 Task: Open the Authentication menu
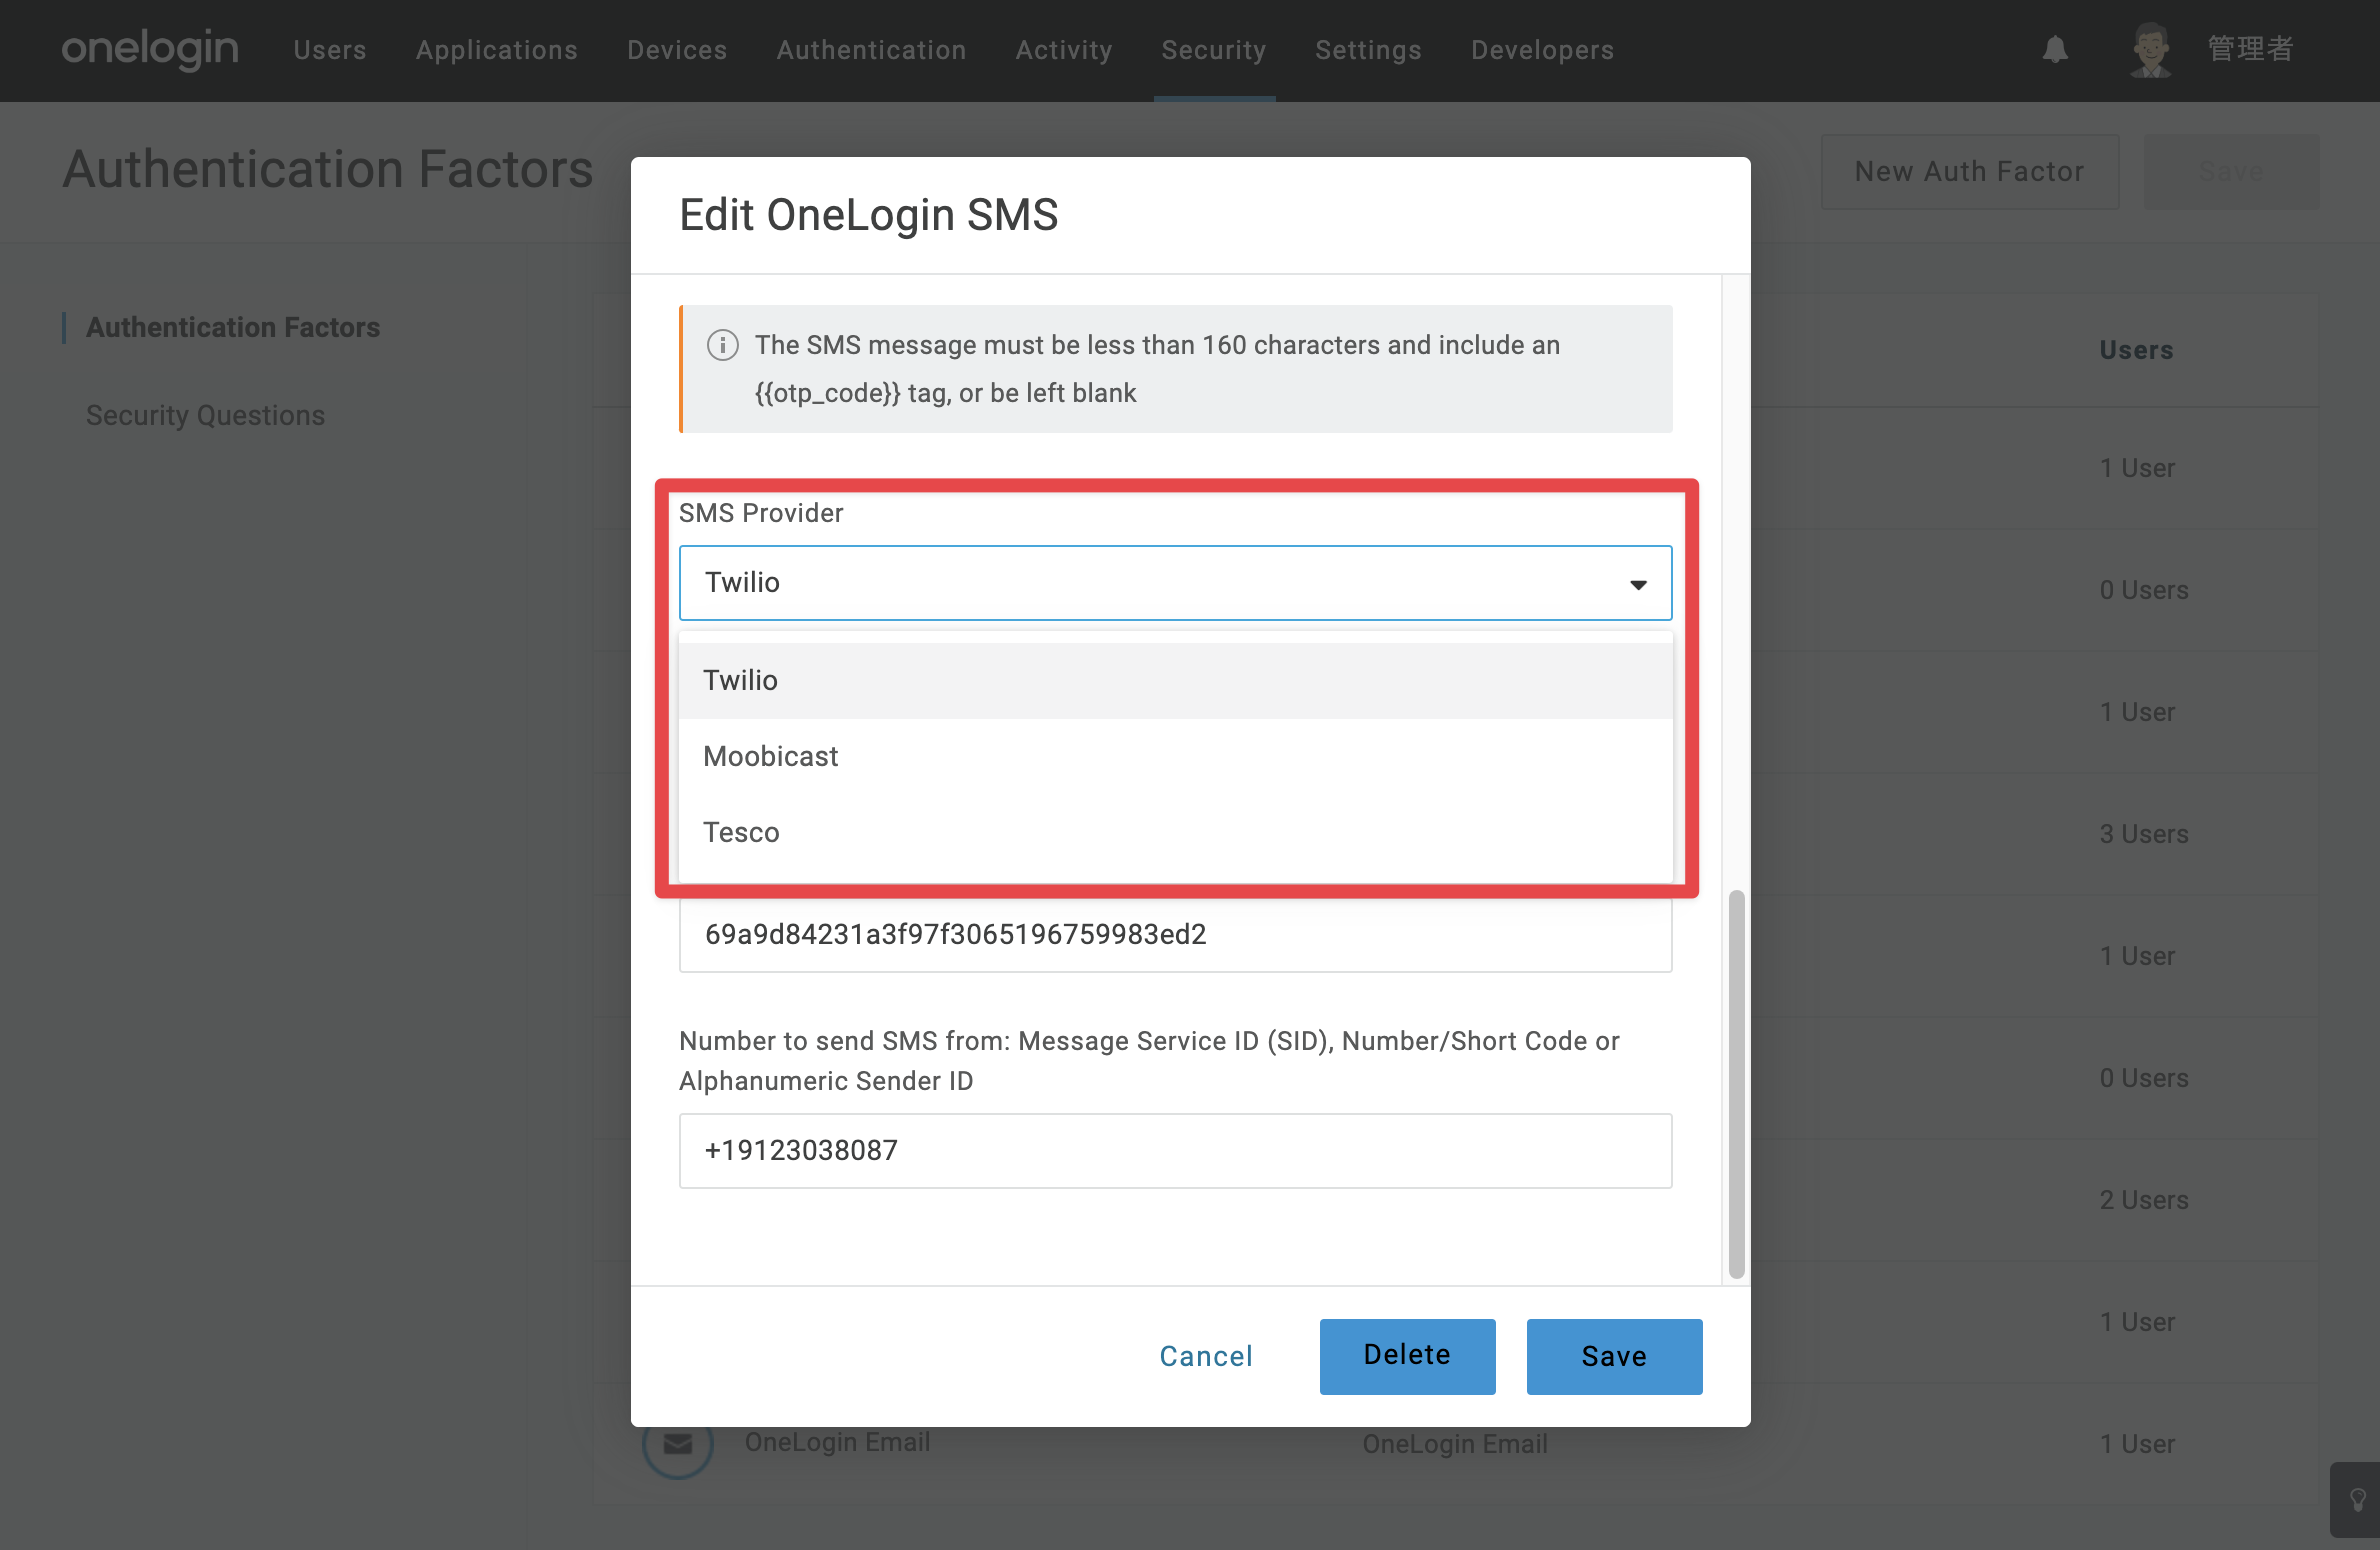tap(872, 50)
